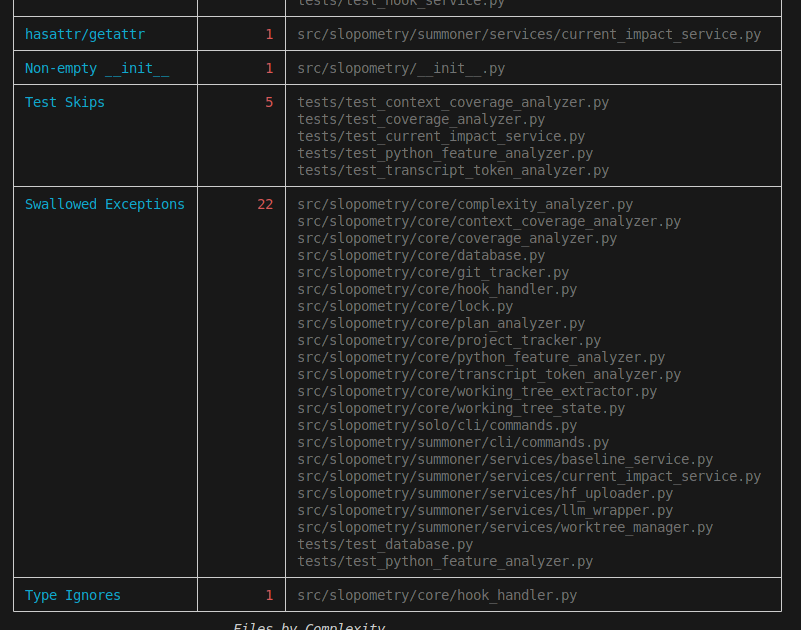Select src/slopometry/core/hook_handler.py in Type Ignores row
The height and width of the screenshot is (630, 801).
tap(436, 595)
